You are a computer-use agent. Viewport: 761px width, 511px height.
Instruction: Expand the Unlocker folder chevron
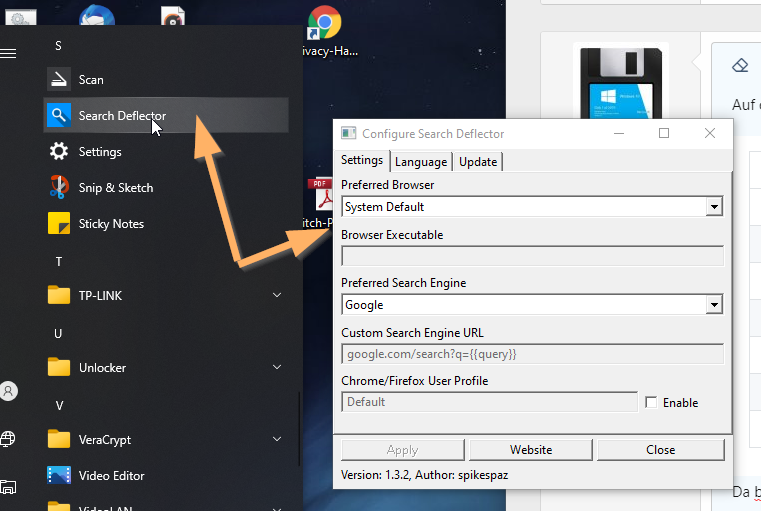pos(277,367)
